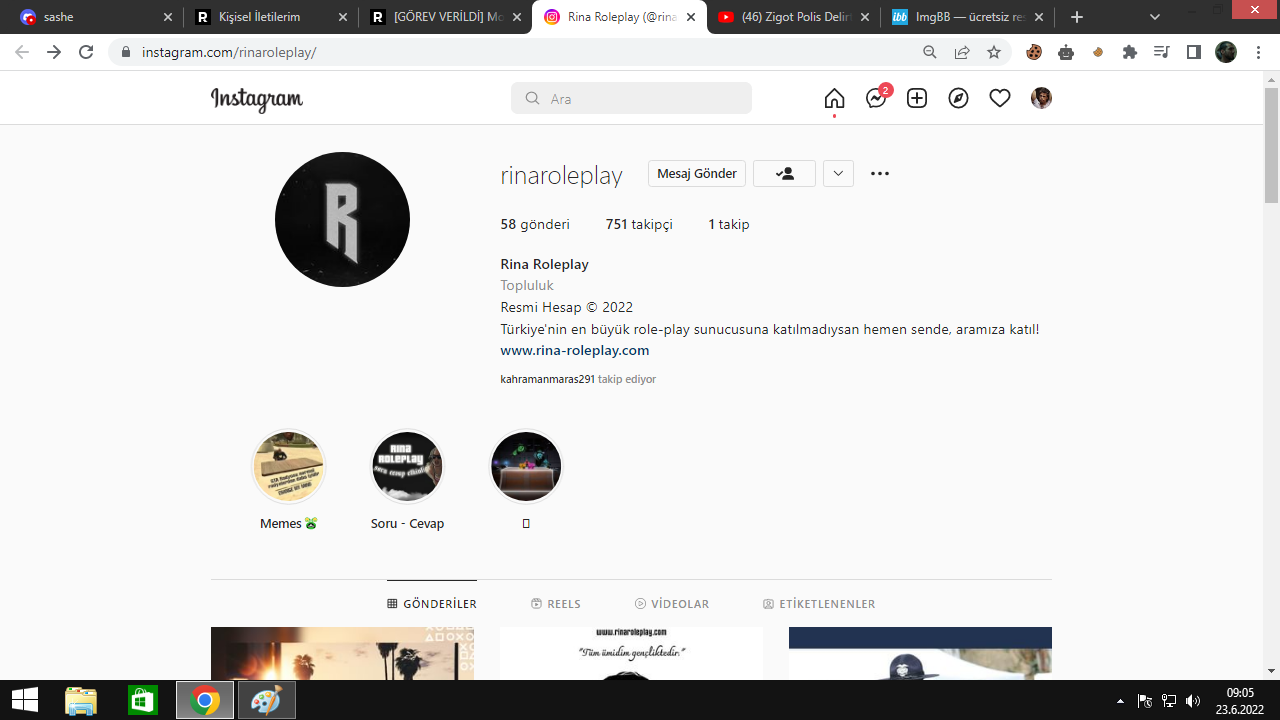Launch File Explorer from taskbar

pyautogui.click(x=81, y=700)
